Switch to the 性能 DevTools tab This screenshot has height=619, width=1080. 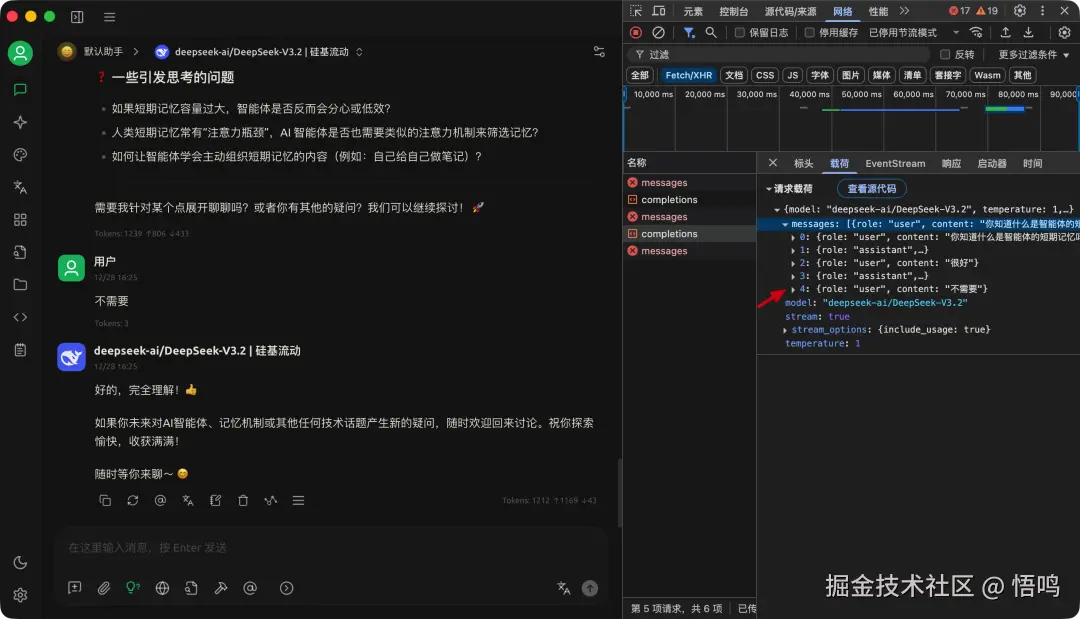[x=878, y=11]
